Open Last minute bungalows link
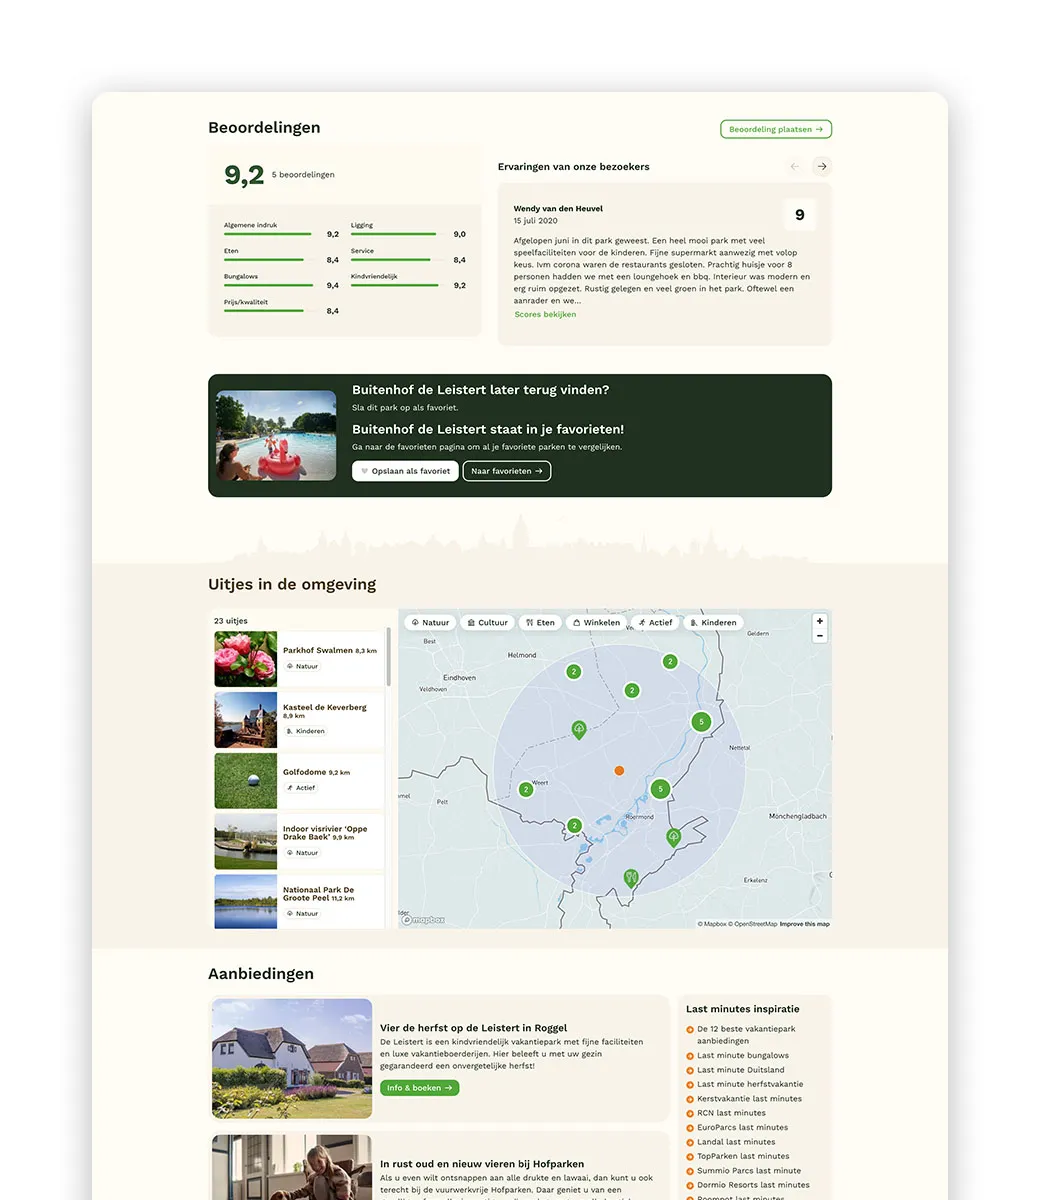Image resolution: width=1040 pixels, height=1200 pixels. pyautogui.click(x=743, y=1055)
